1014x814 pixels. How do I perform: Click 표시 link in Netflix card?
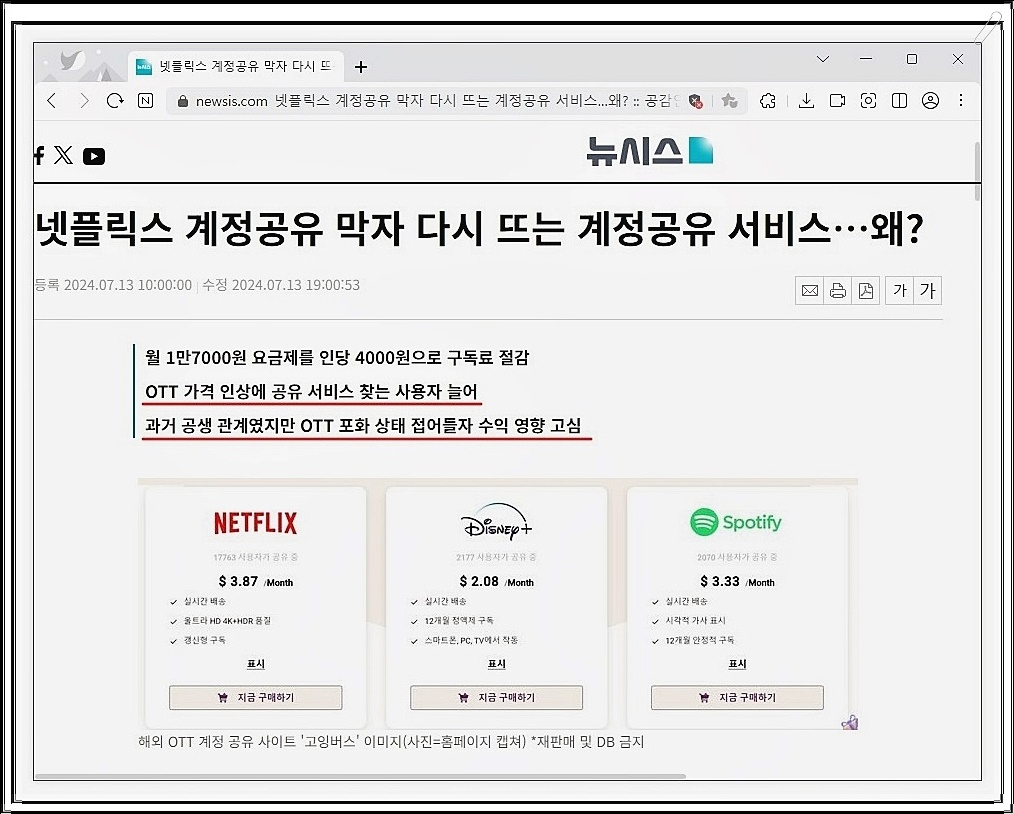(x=255, y=664)
